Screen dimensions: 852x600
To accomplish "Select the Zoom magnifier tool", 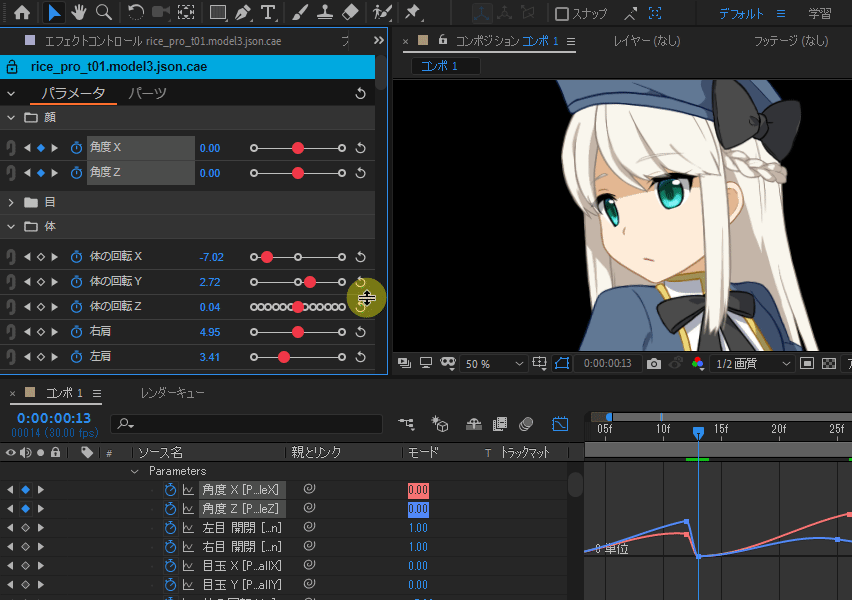I will click(103, 13).
